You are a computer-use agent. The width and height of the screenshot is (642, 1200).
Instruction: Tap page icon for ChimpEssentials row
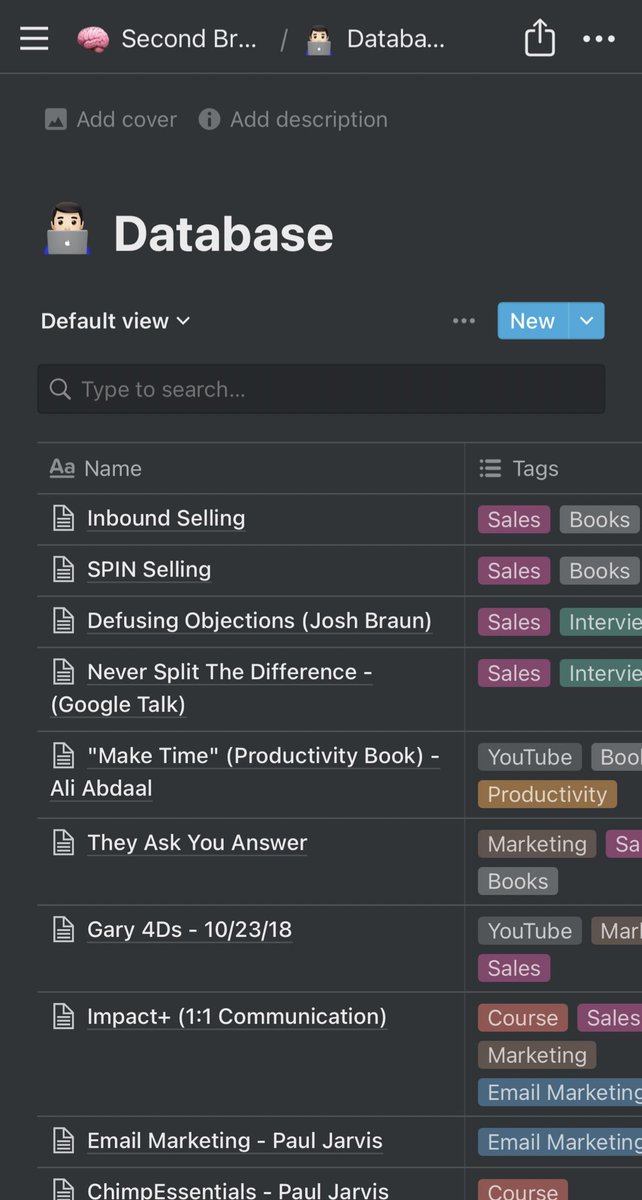click(x=64, y=1190)
